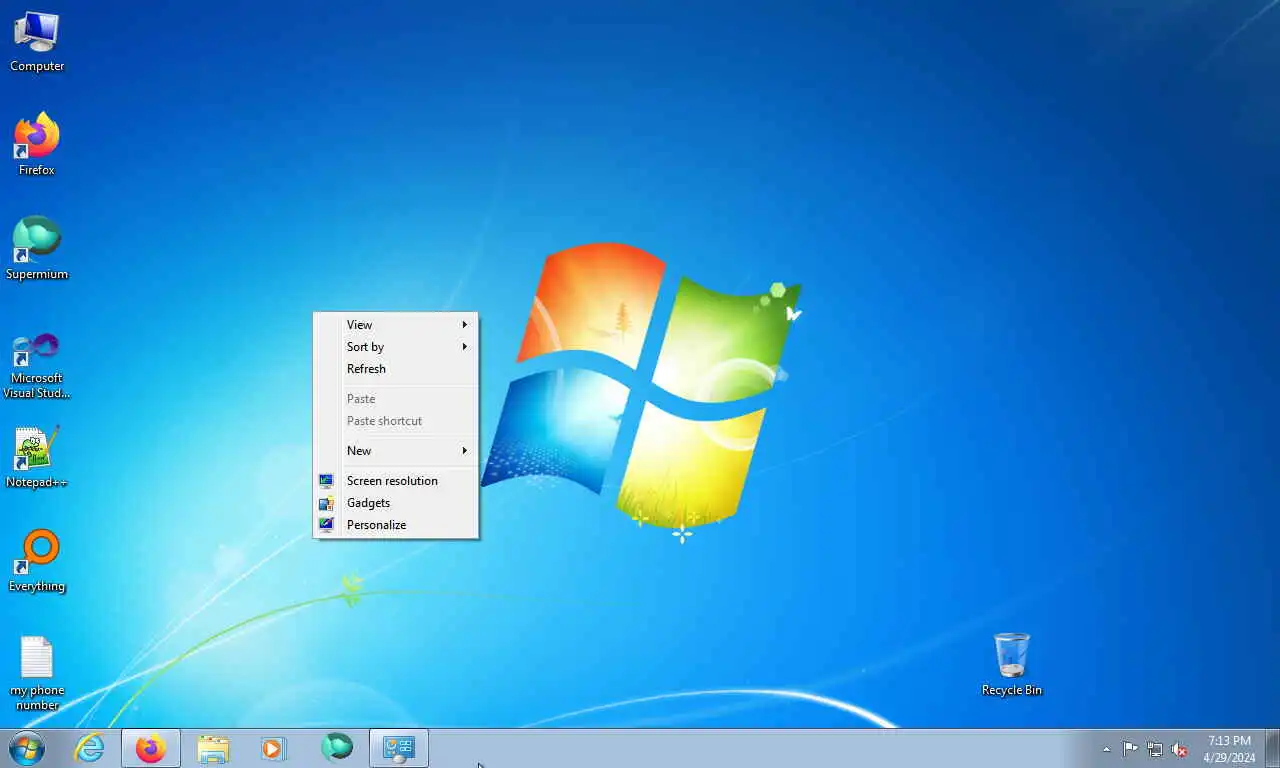Switch to the Control Panel taskbar item
This screenshot has width=1280, height=768.
pos(399,748)
